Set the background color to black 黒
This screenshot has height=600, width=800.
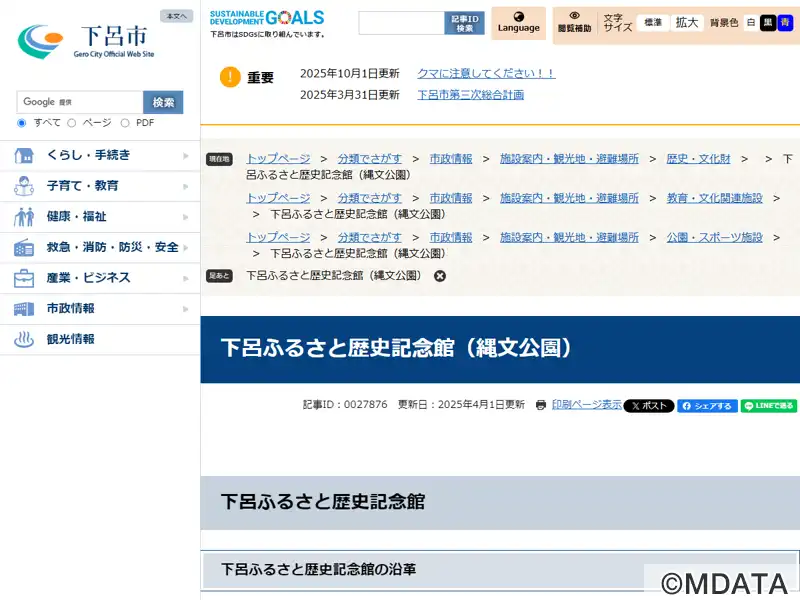tap(767, 23)
